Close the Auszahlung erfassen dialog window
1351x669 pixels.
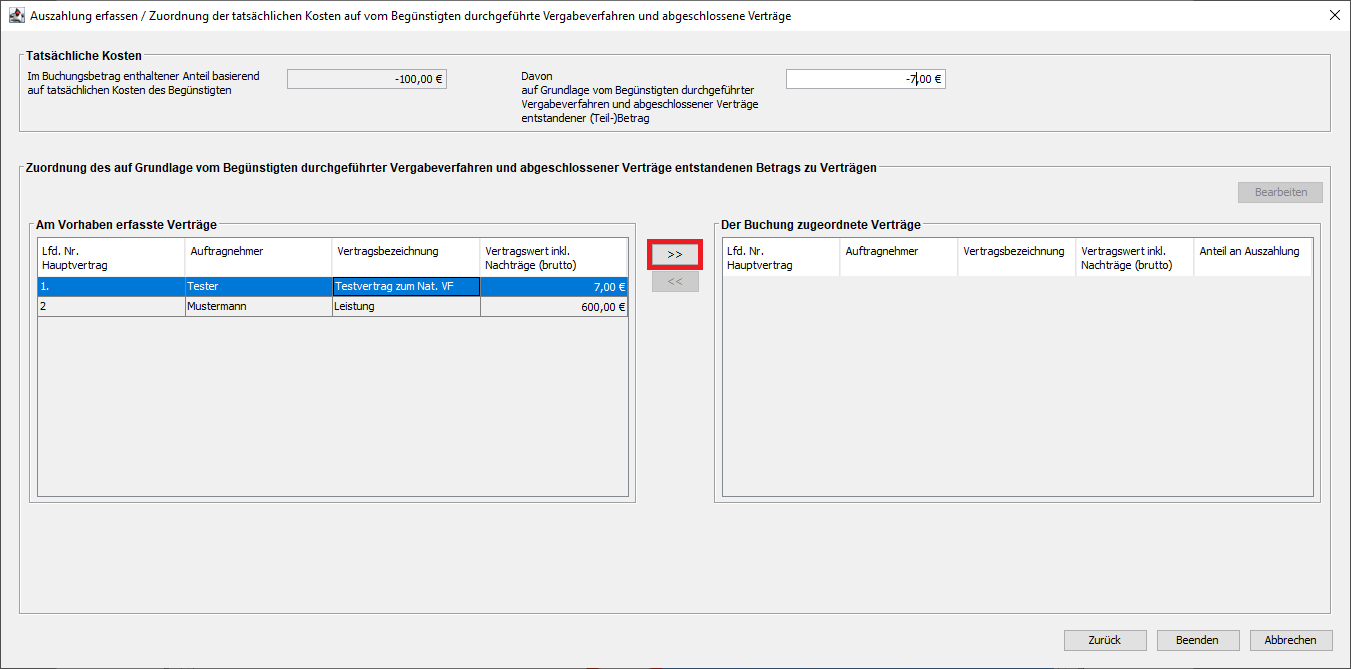pyautogui.click(x=1334, y=15)
